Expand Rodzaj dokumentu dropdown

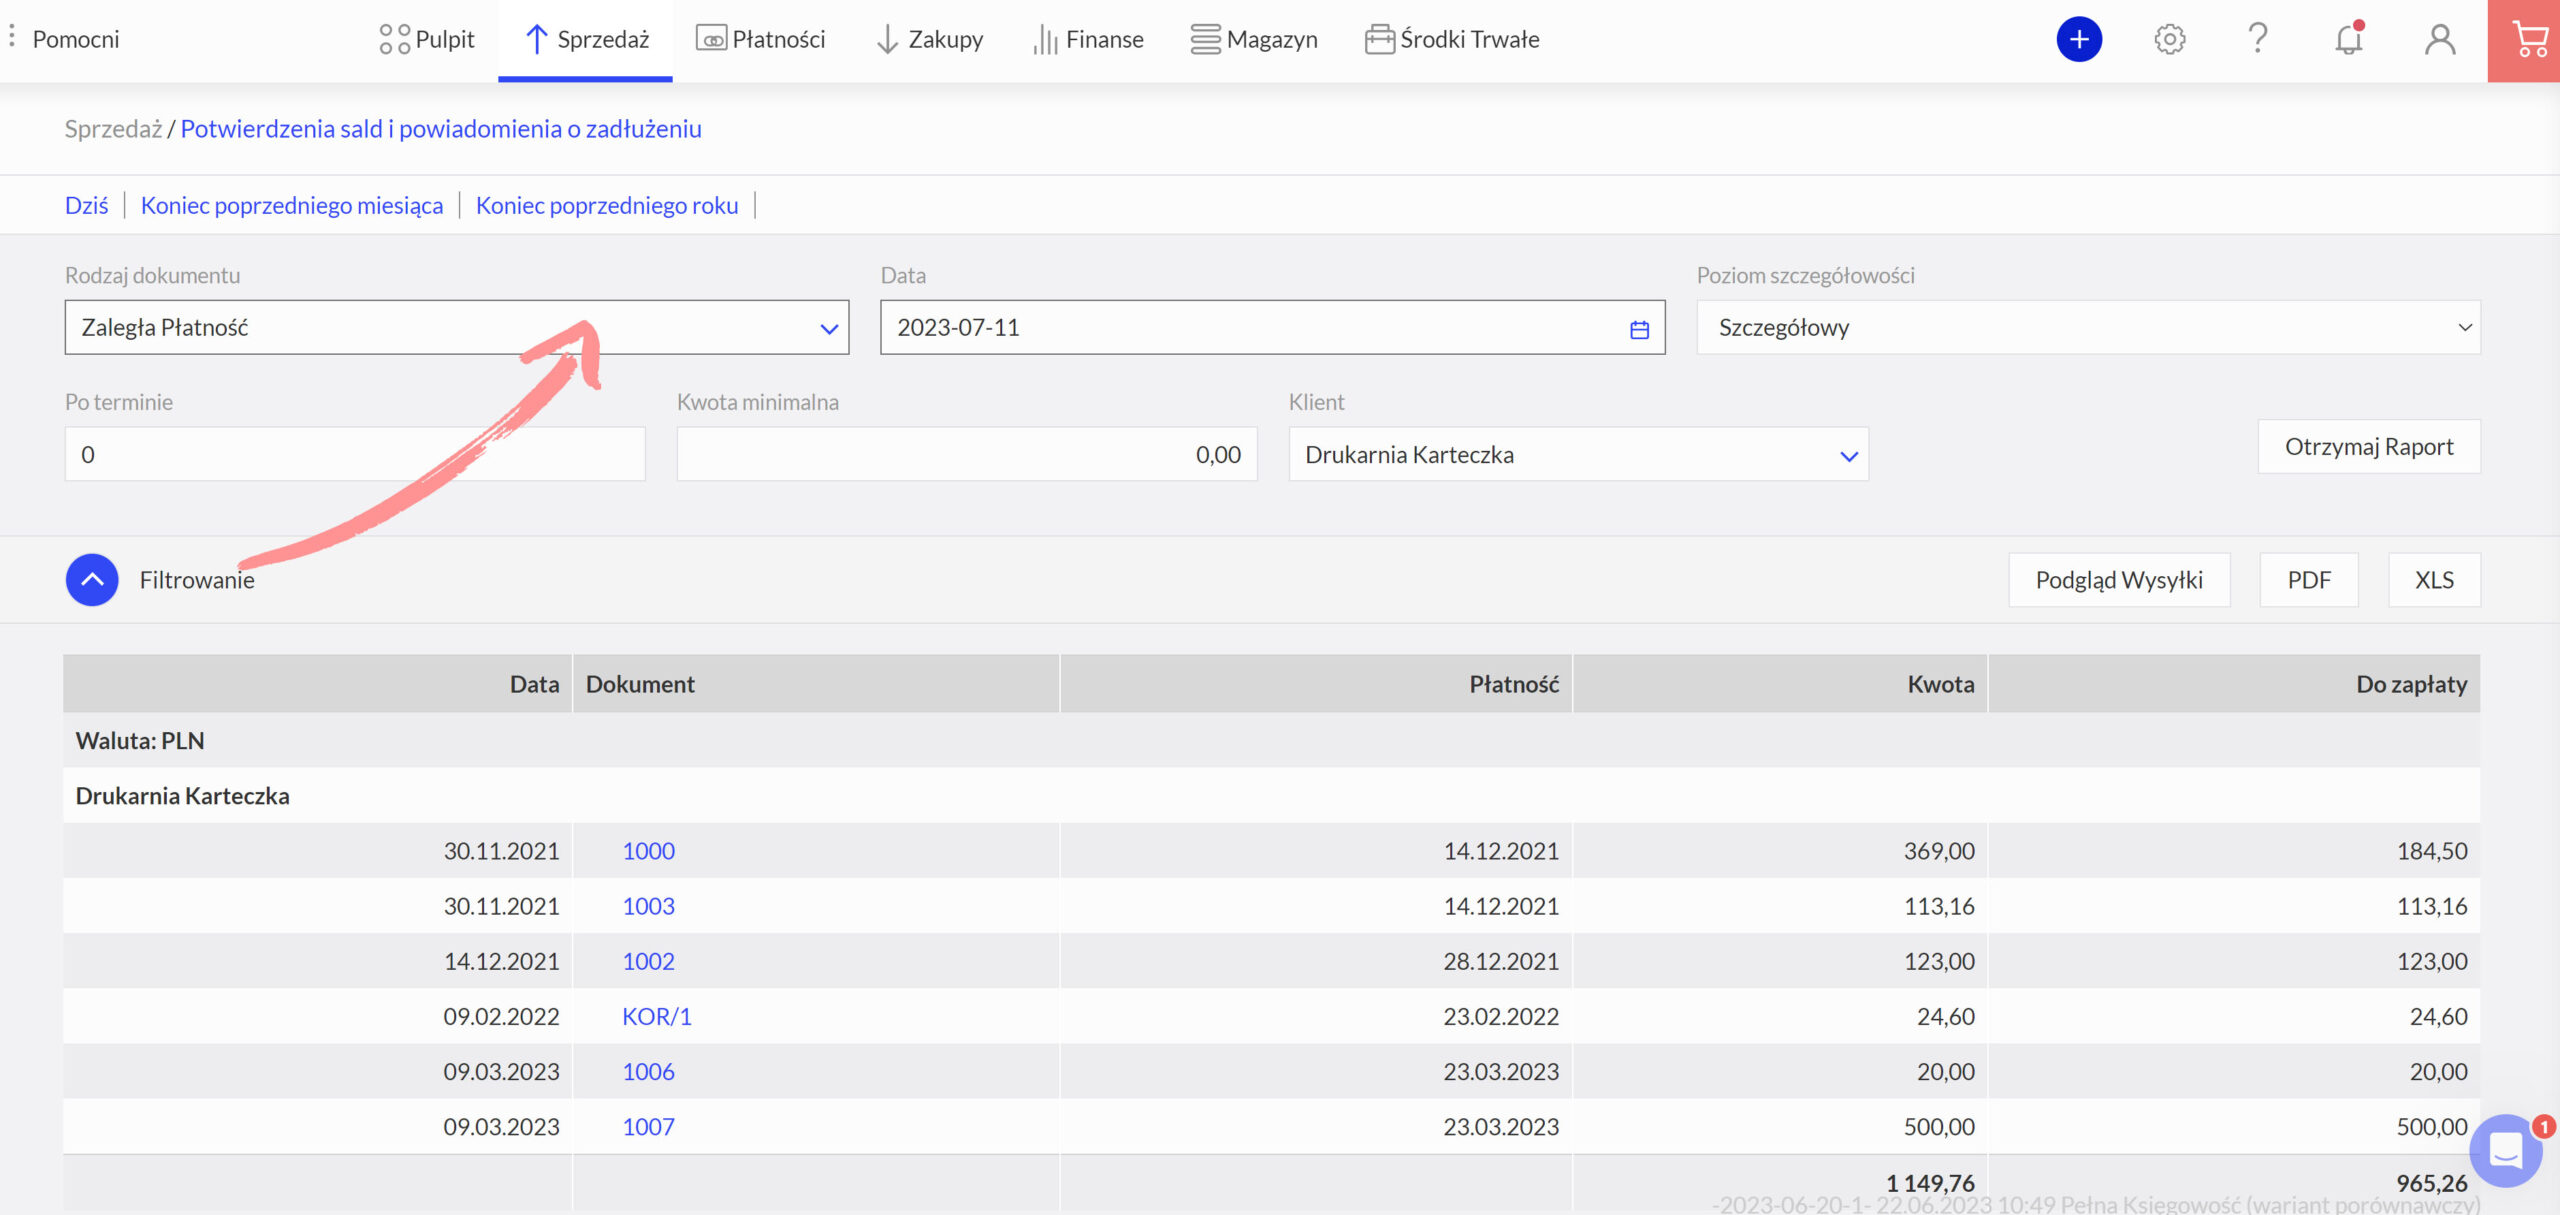(457, 327)
